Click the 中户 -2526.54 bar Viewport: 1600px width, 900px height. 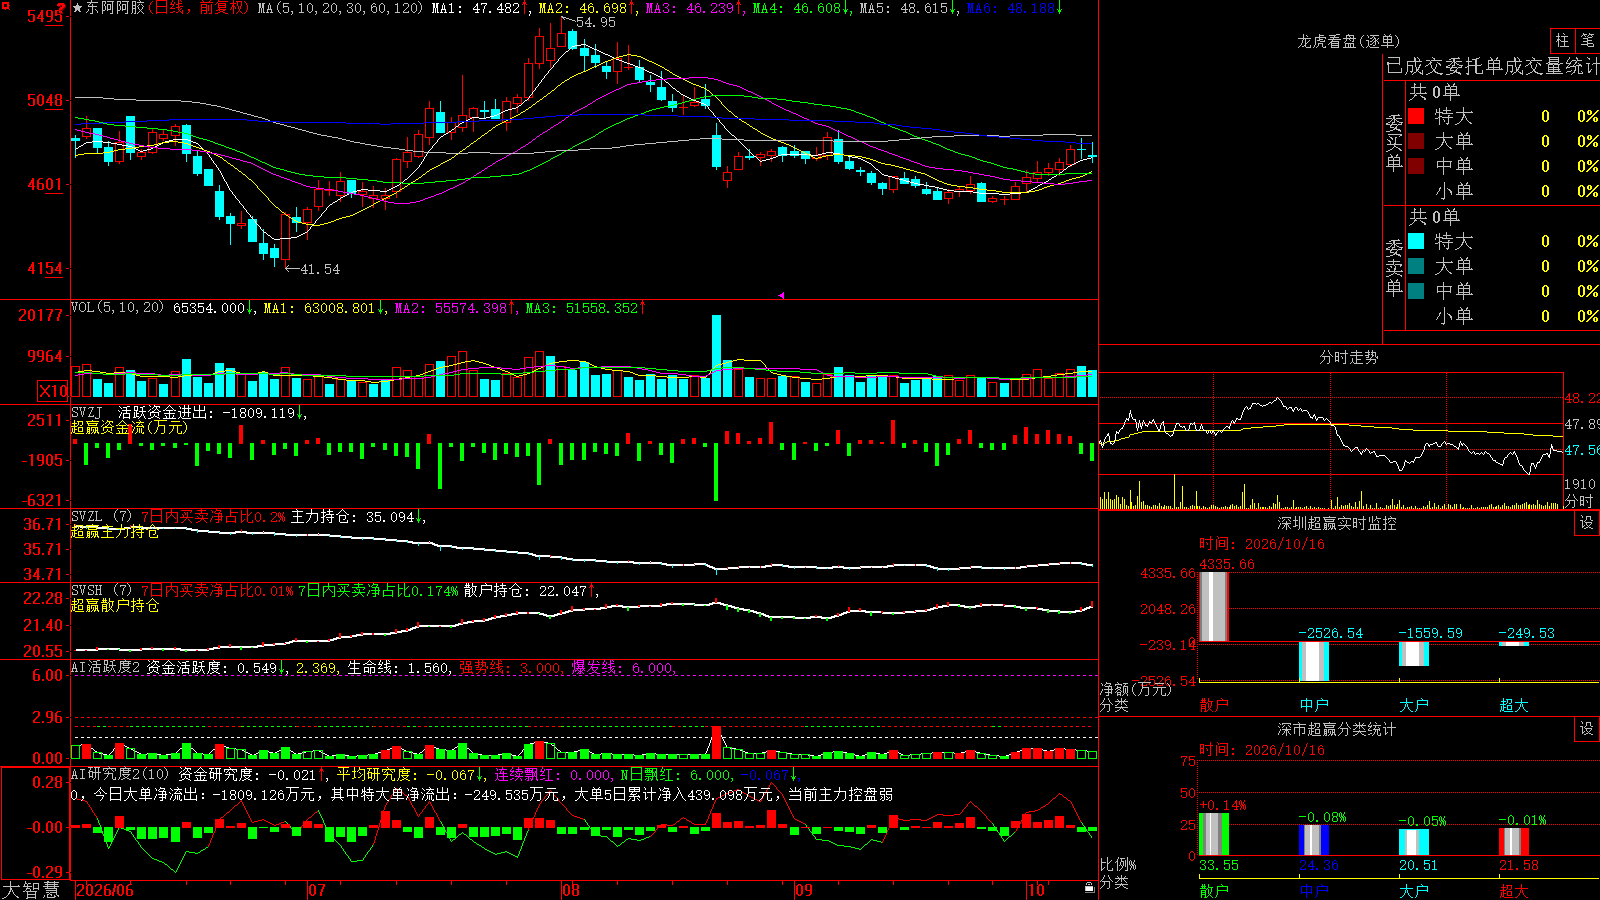[x=1314, y=661]
